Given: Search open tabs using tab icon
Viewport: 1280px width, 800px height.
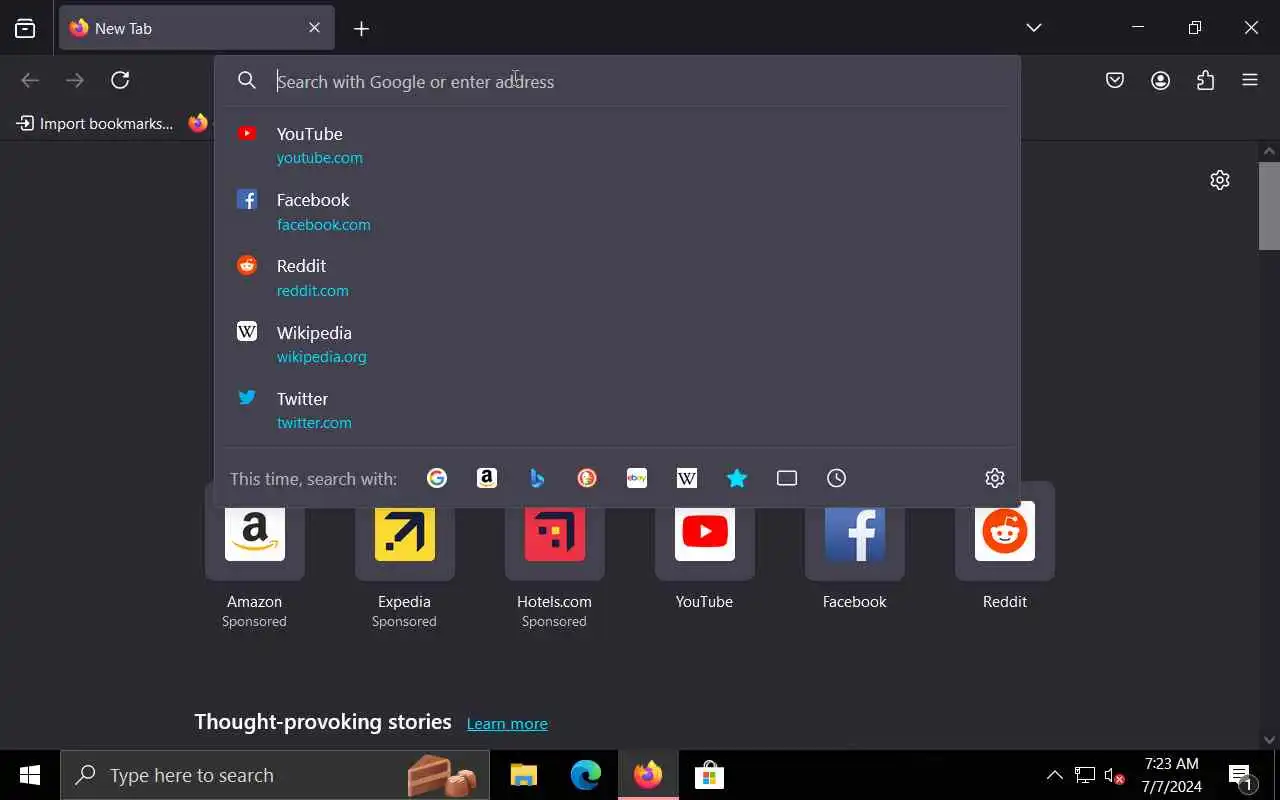Looking at the screenshot, I should point(787,478).
